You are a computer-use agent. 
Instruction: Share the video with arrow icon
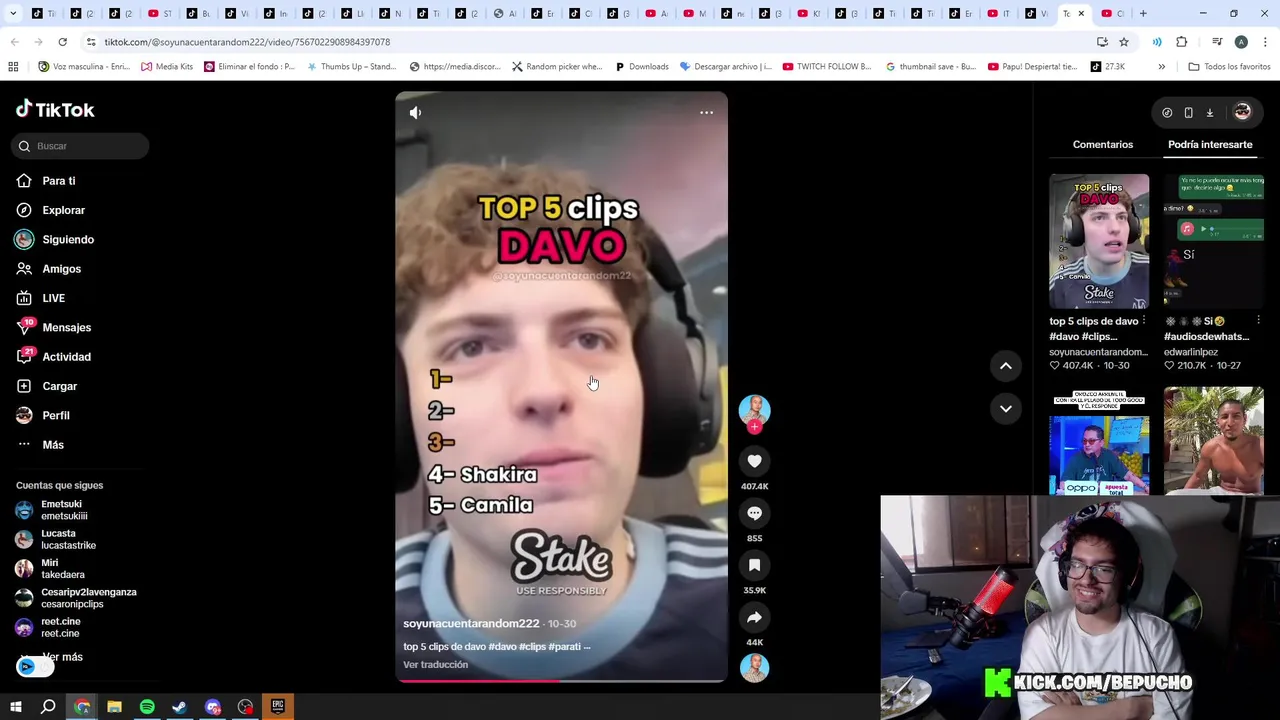click(x=754, y=617)
